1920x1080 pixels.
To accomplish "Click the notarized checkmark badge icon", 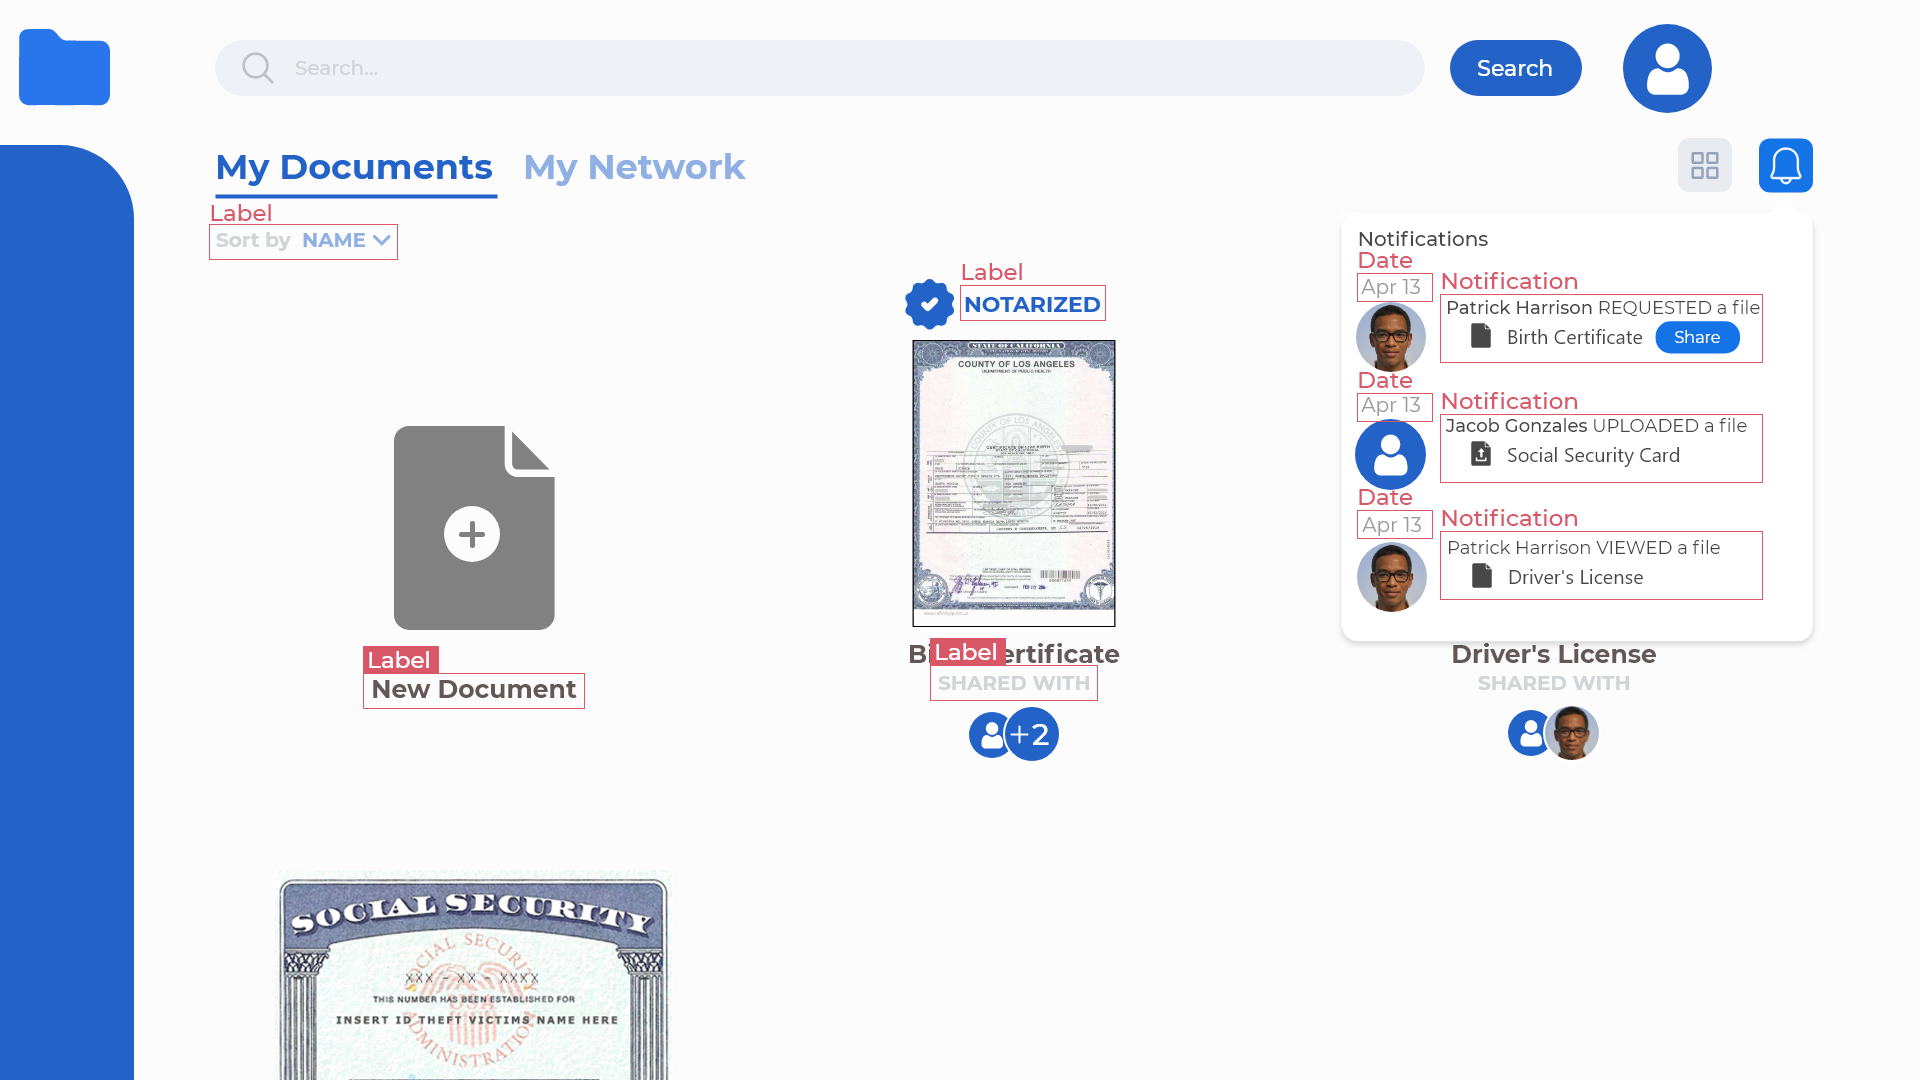I will coord(929,304).
